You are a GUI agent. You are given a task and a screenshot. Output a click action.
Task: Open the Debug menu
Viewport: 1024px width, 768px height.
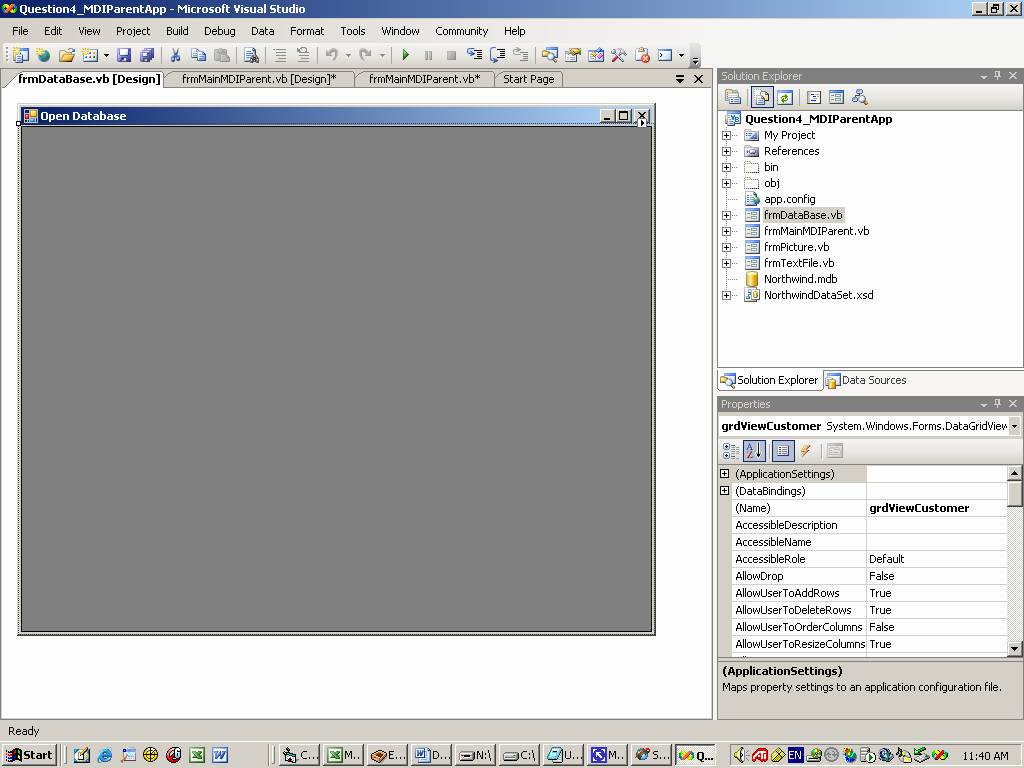[x=219, y=31]
